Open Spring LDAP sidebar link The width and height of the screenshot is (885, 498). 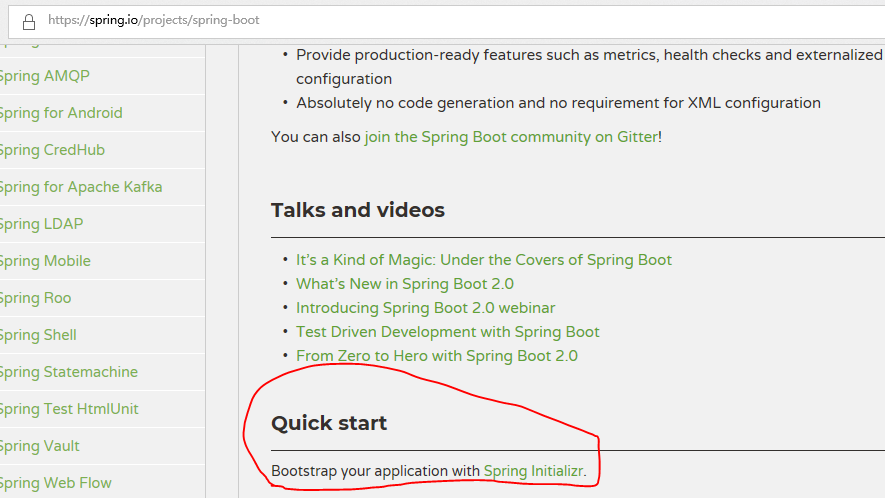(41, 224)
